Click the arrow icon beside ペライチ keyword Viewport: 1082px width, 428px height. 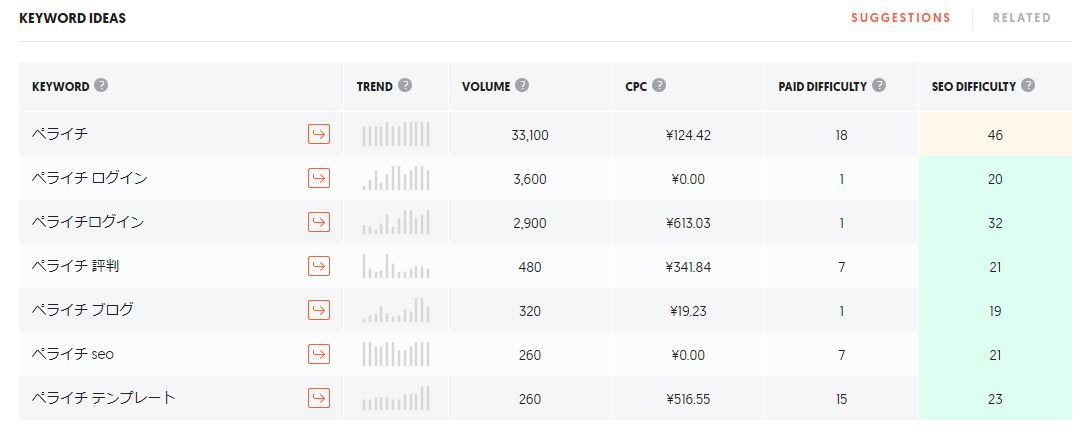click(319, 135)
